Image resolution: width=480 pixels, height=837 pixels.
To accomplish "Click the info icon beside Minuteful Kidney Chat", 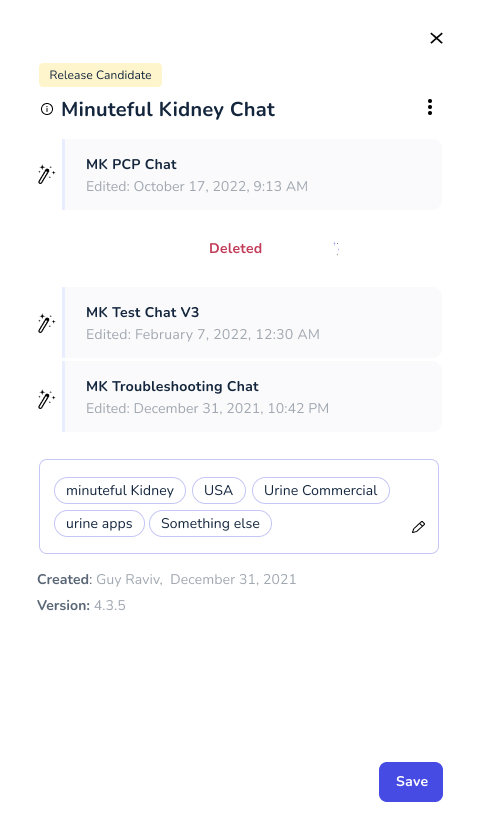I will (x=47, y=109).
